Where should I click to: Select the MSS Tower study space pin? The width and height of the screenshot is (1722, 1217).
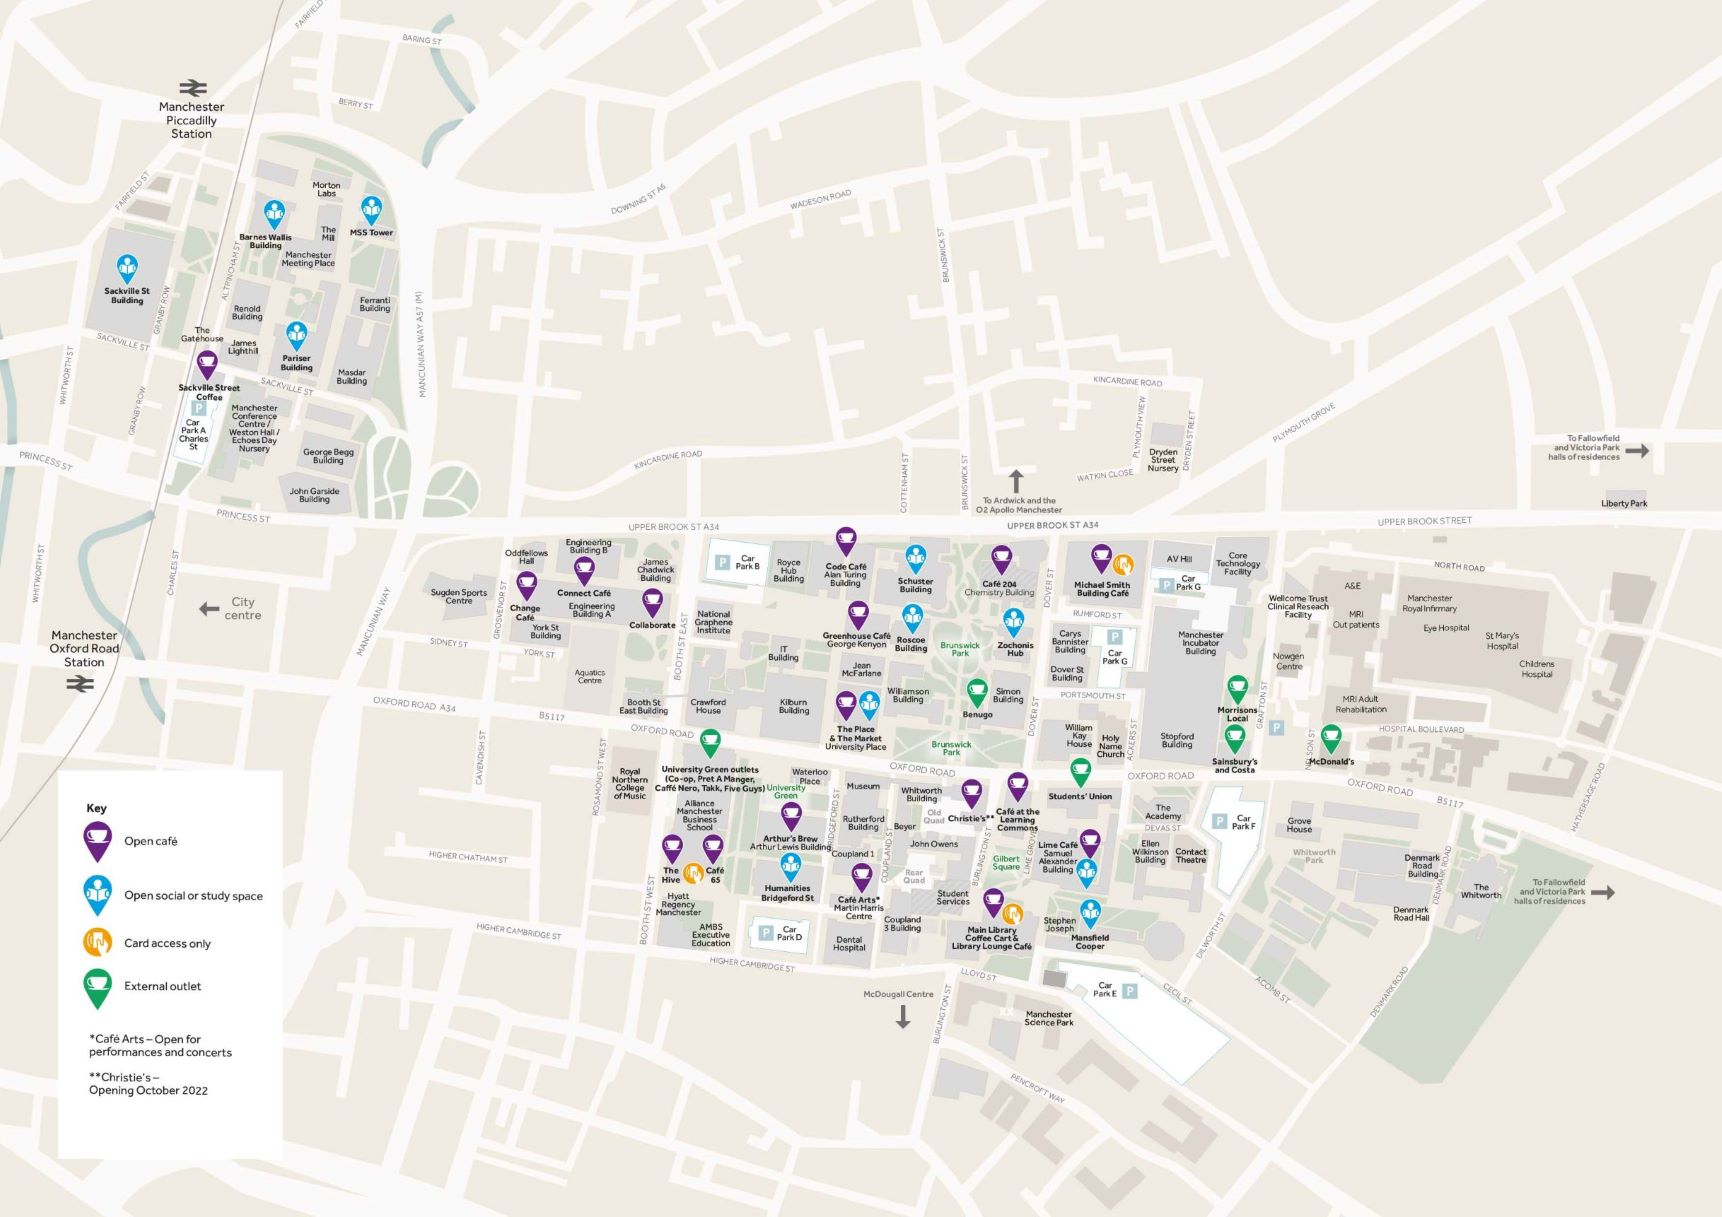[372, 209]
